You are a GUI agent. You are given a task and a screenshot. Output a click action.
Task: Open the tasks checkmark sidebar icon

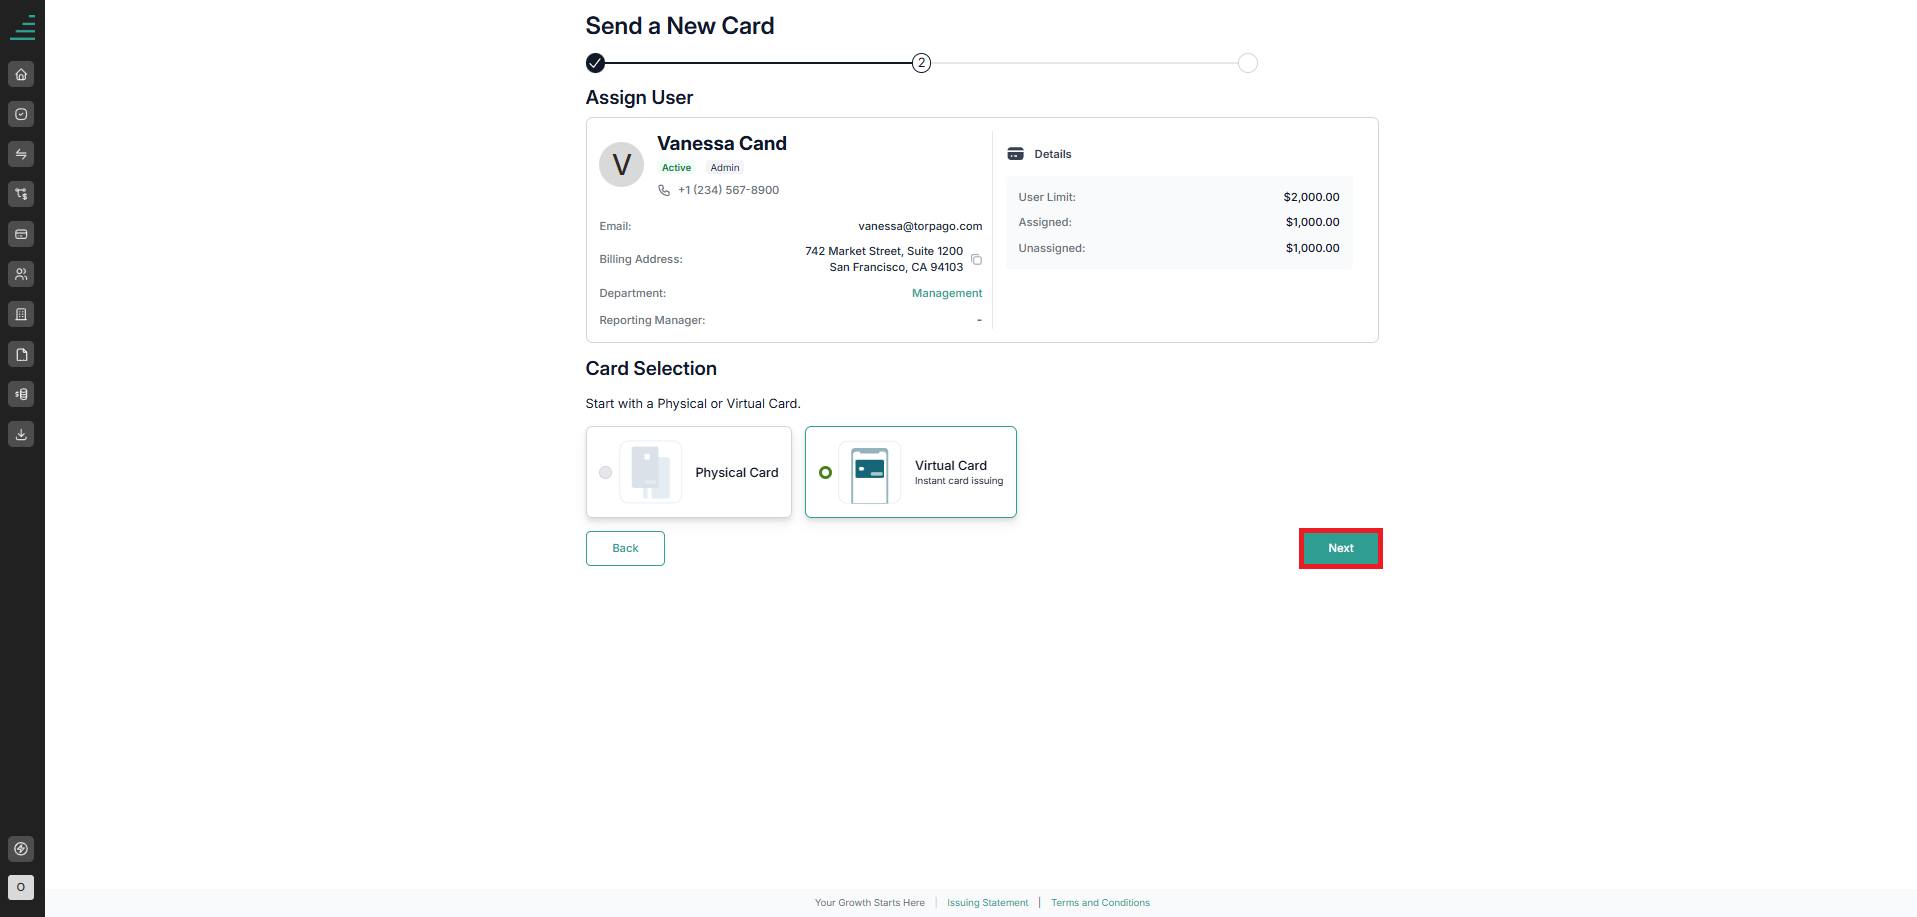[x=21, y=114]
